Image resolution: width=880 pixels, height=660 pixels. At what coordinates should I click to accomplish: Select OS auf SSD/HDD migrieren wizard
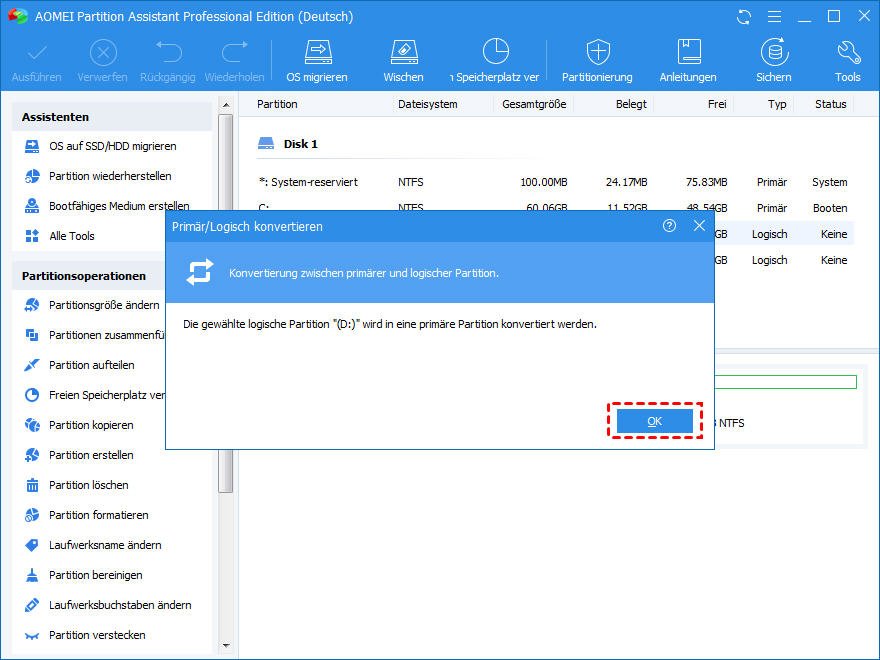(x=113, y=146)
